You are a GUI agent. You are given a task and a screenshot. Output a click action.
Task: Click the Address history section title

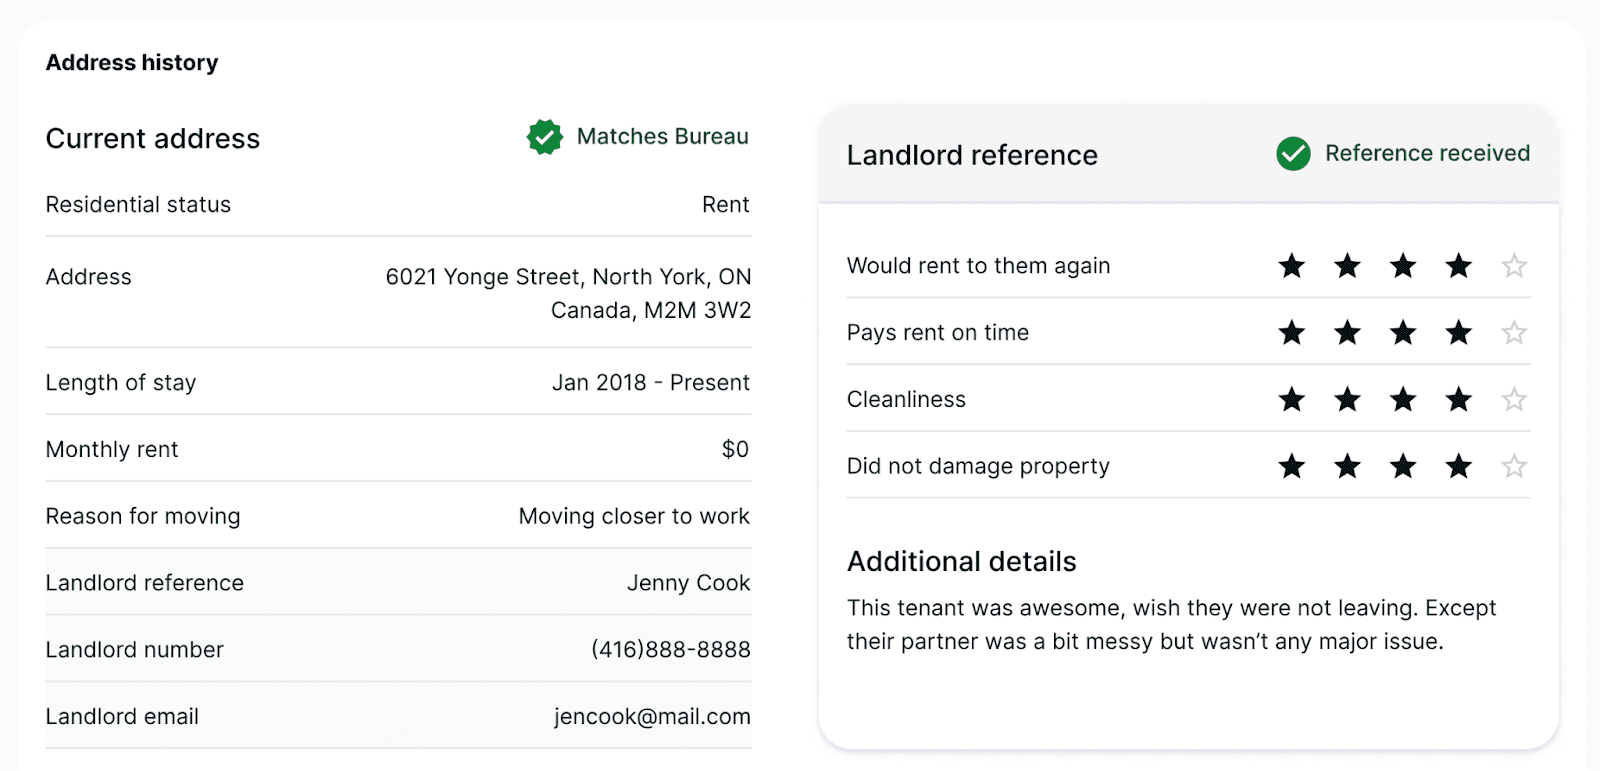point(132,63)
